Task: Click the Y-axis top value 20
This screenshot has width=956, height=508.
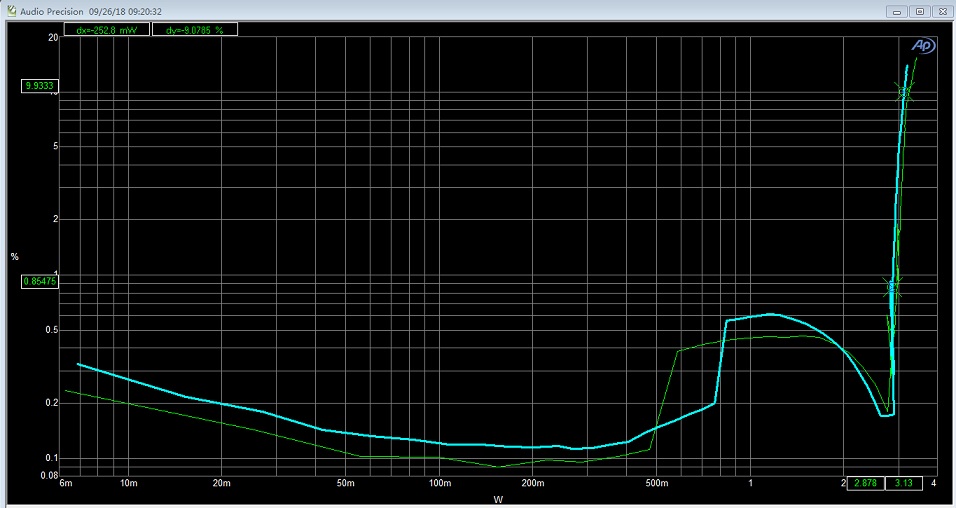Action: (x=52, y=37)
